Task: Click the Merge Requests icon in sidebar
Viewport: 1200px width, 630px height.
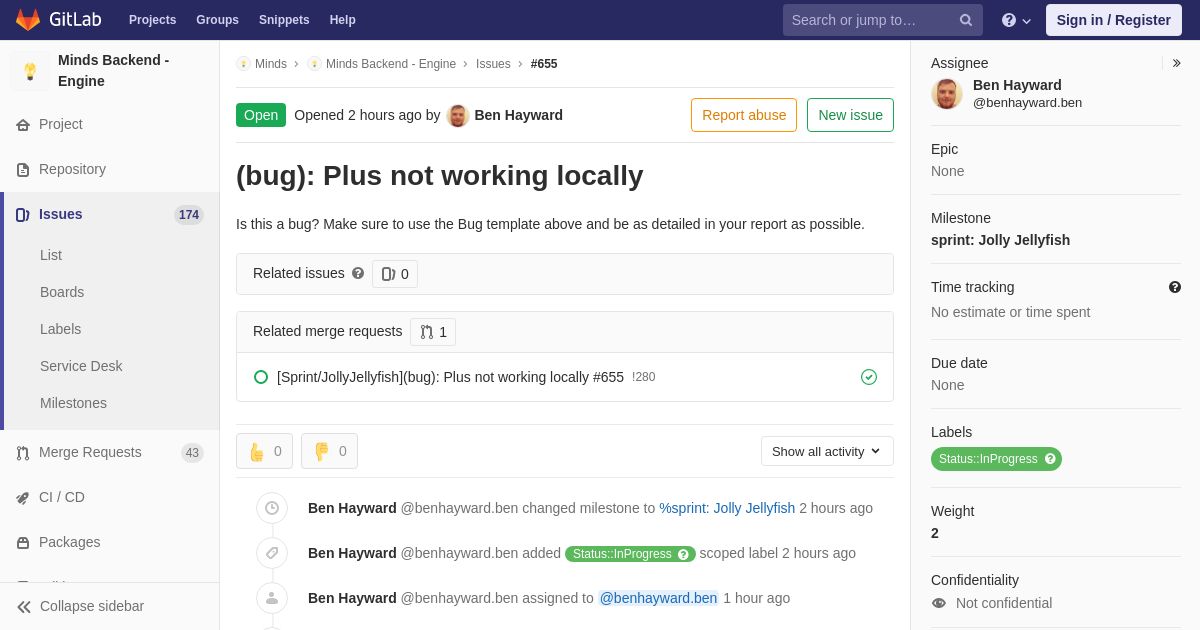Action: click(23, 453)
